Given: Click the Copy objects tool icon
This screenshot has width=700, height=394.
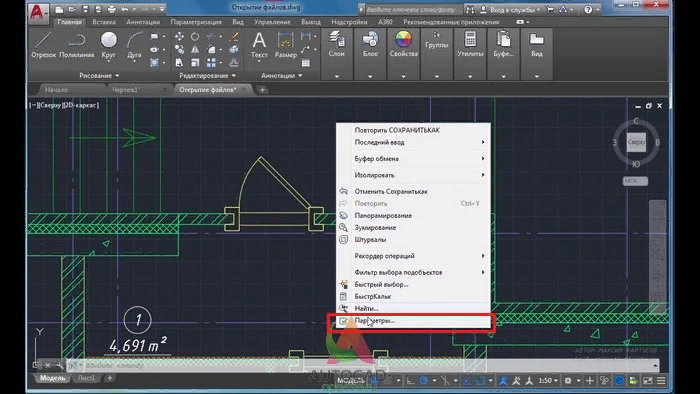Looking at the screenshot, I should (x=179, y=50).
